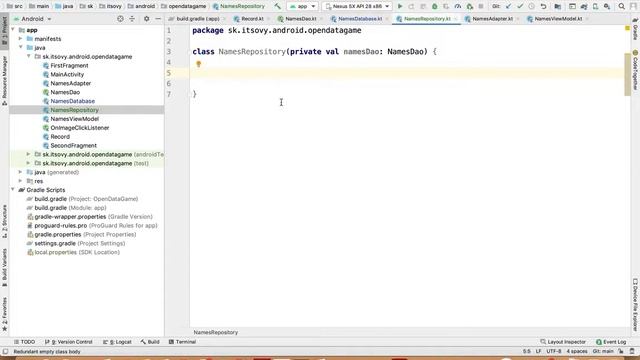Collapse the Gradle Scripts node

tap(13, 190)
